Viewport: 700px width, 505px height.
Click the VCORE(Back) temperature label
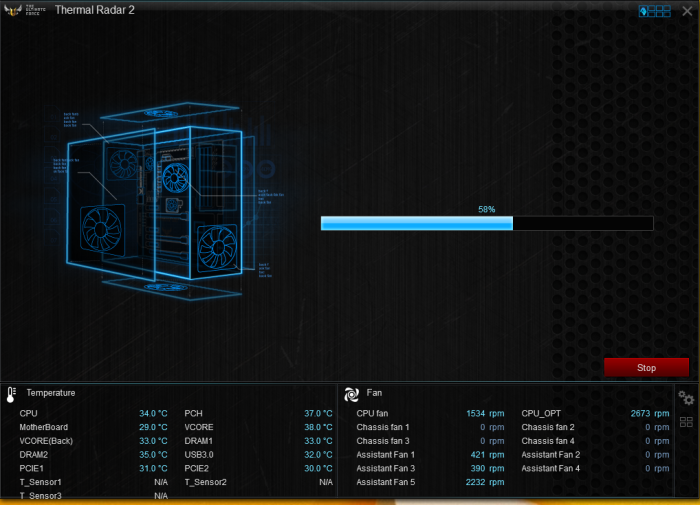point(46,441)
